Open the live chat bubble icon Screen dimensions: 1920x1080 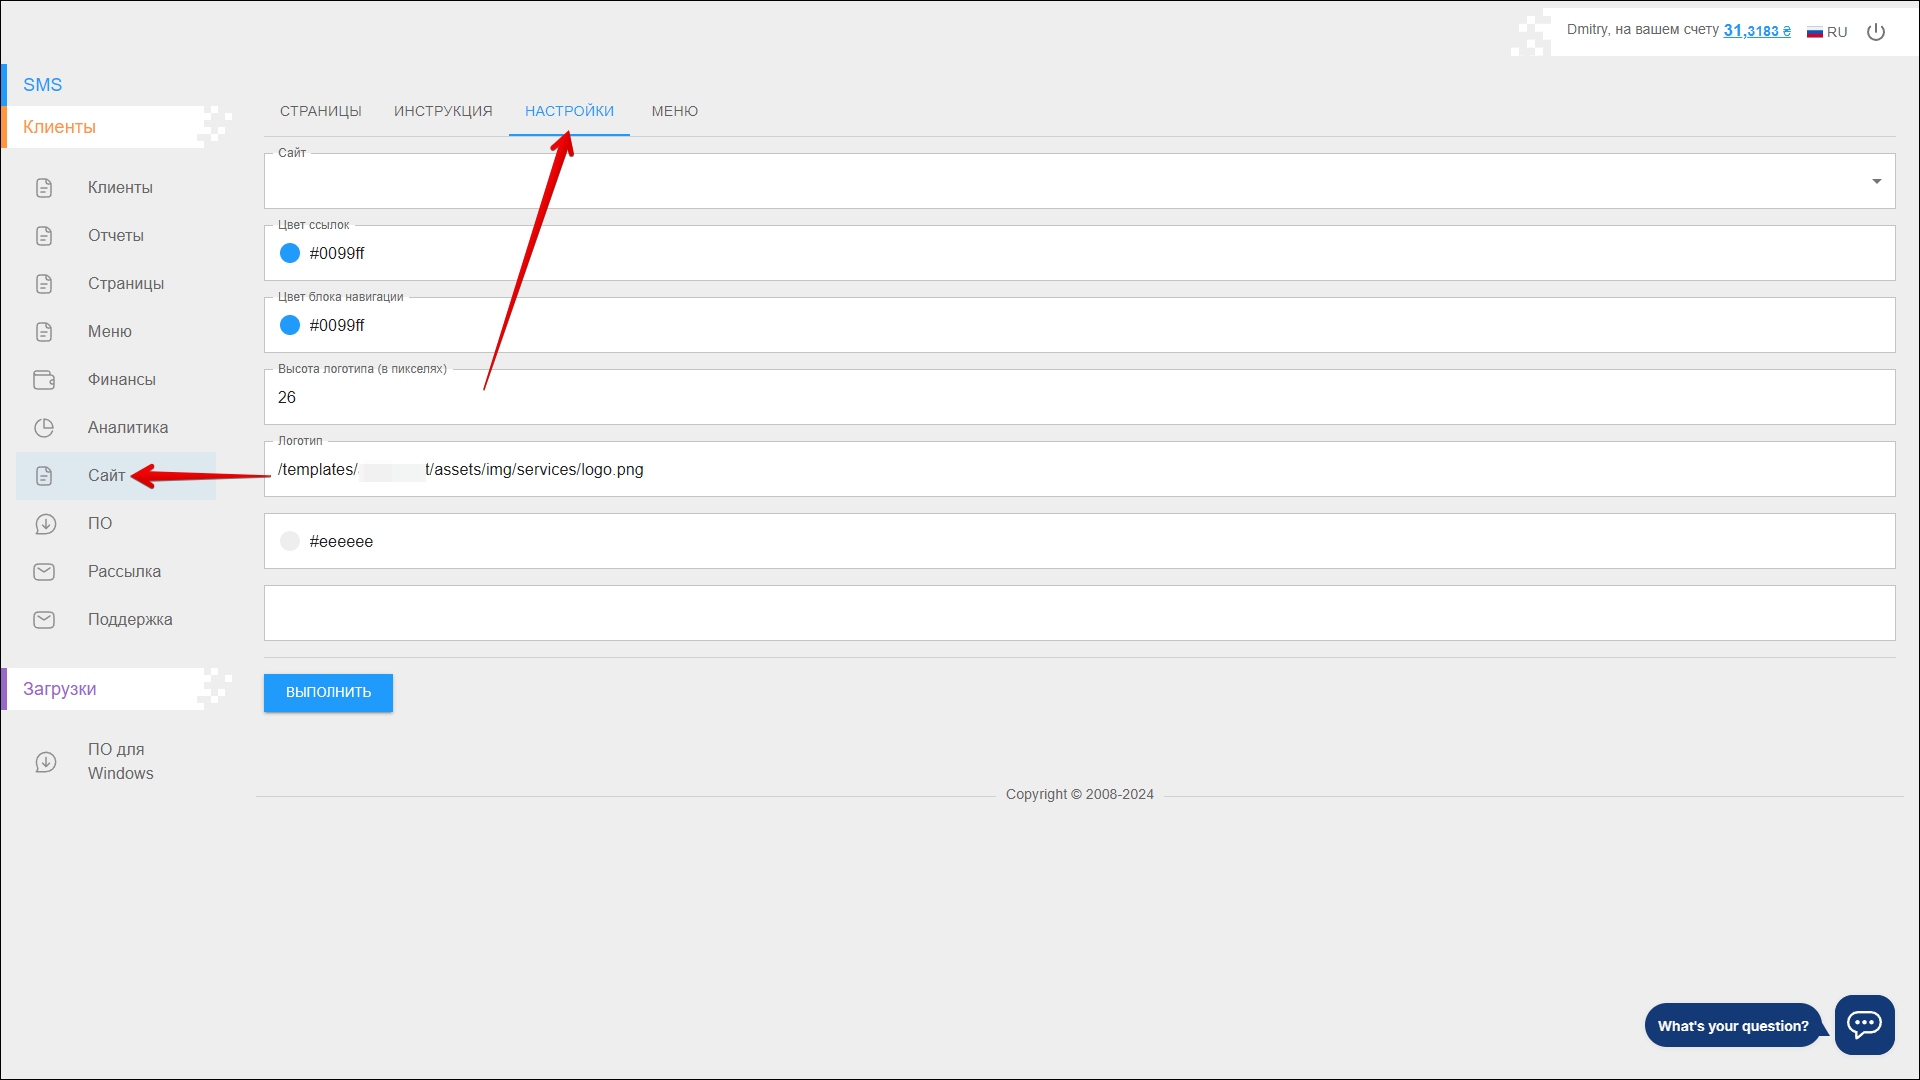1864,1024
